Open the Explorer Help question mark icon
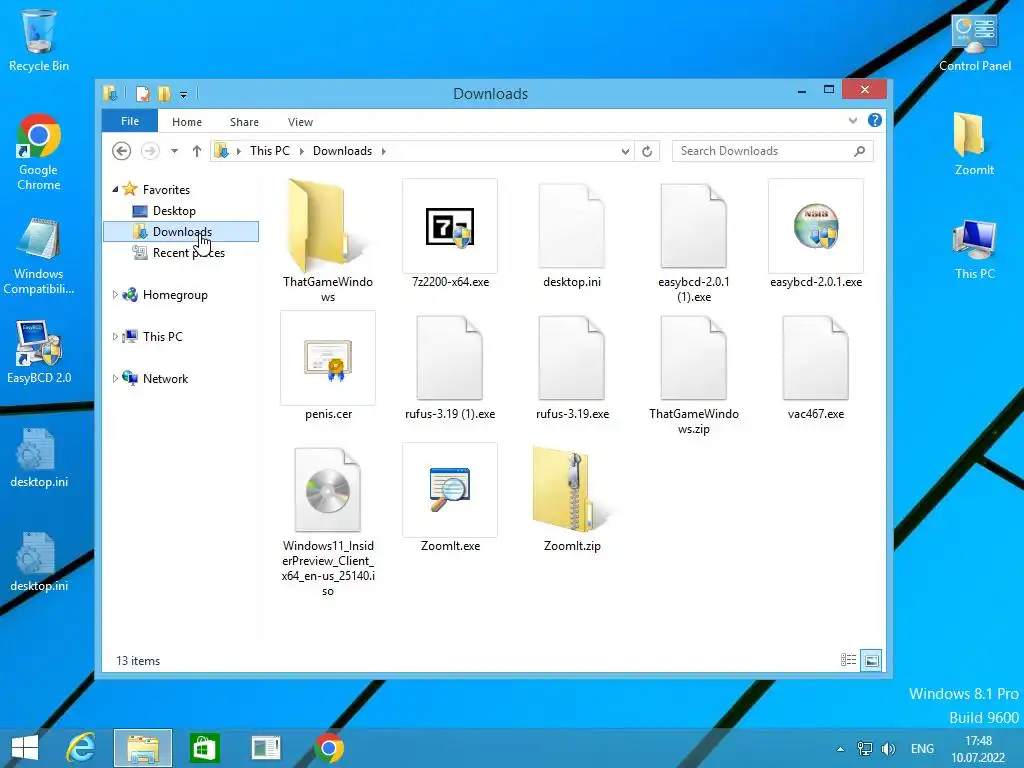Viewport: 1024px width, 768px height. pos(874,120)
